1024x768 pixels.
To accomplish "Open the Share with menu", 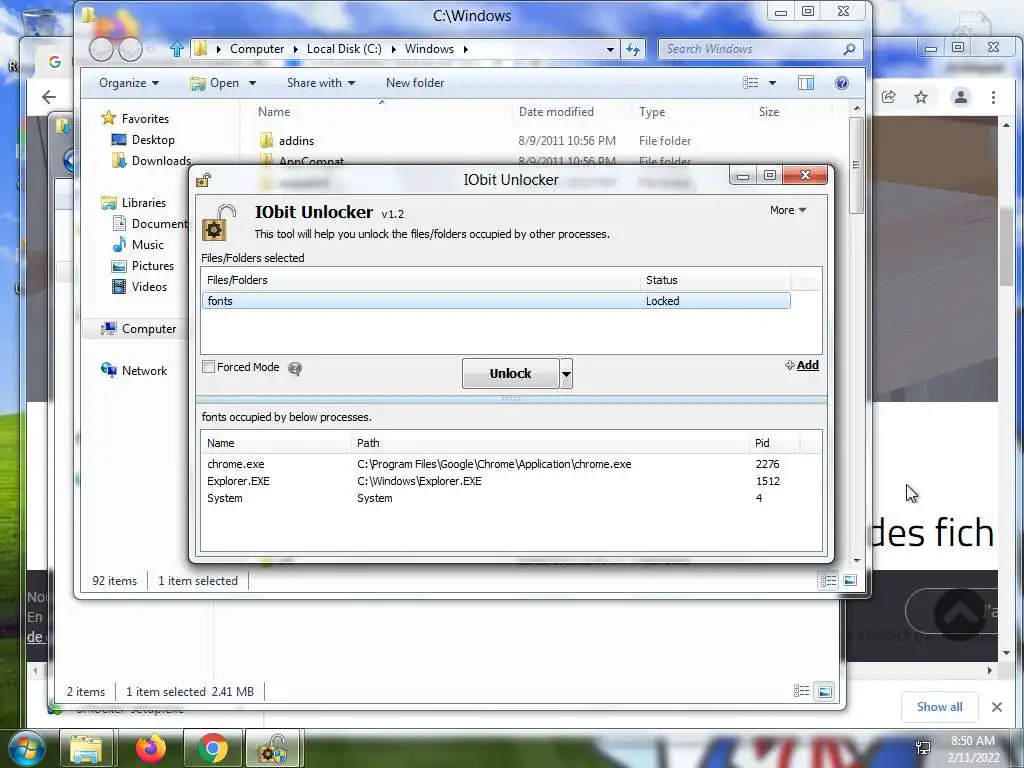I will click(x=321, y=83).
